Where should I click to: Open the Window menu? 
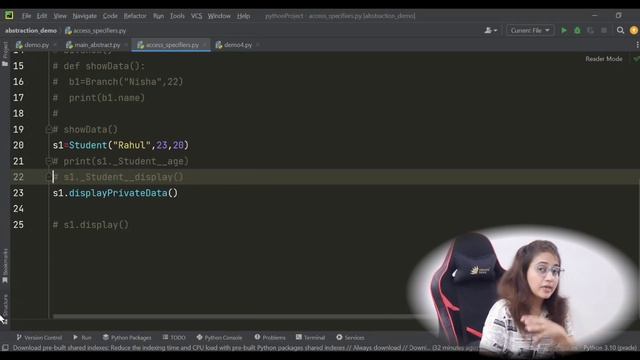click(219, 16)
